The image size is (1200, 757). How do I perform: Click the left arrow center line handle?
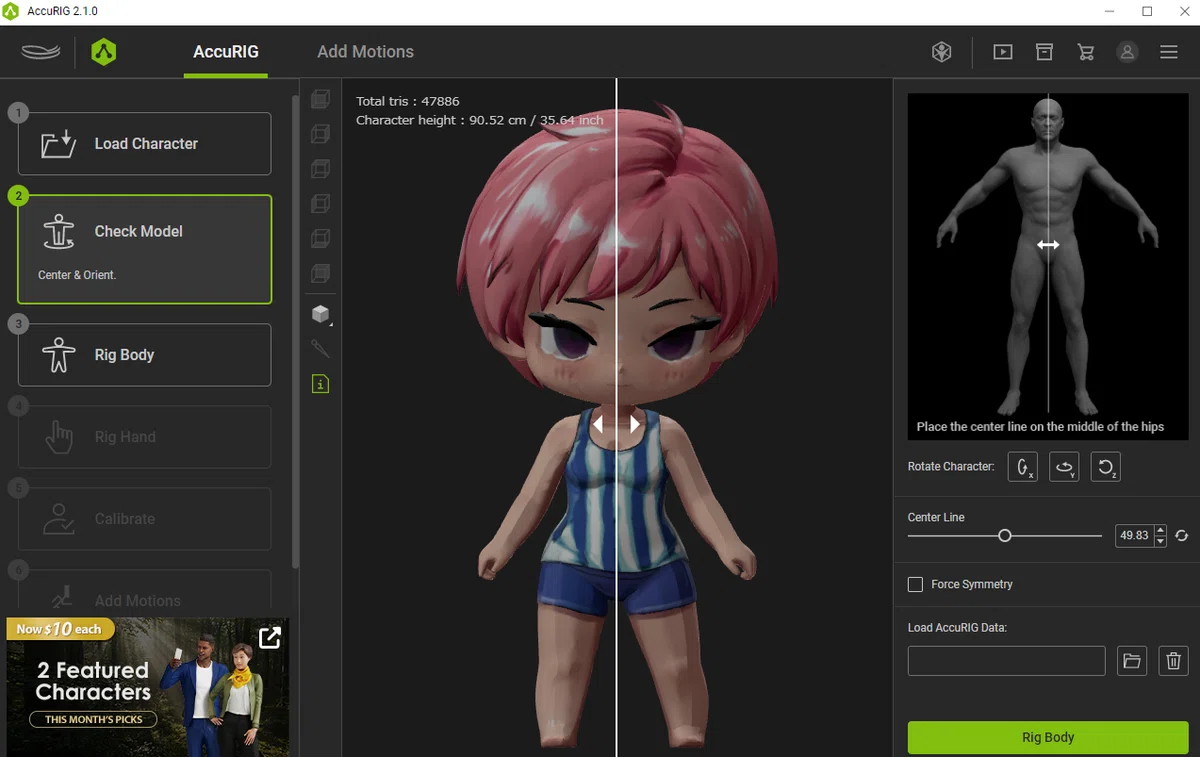tap(598, 424)
